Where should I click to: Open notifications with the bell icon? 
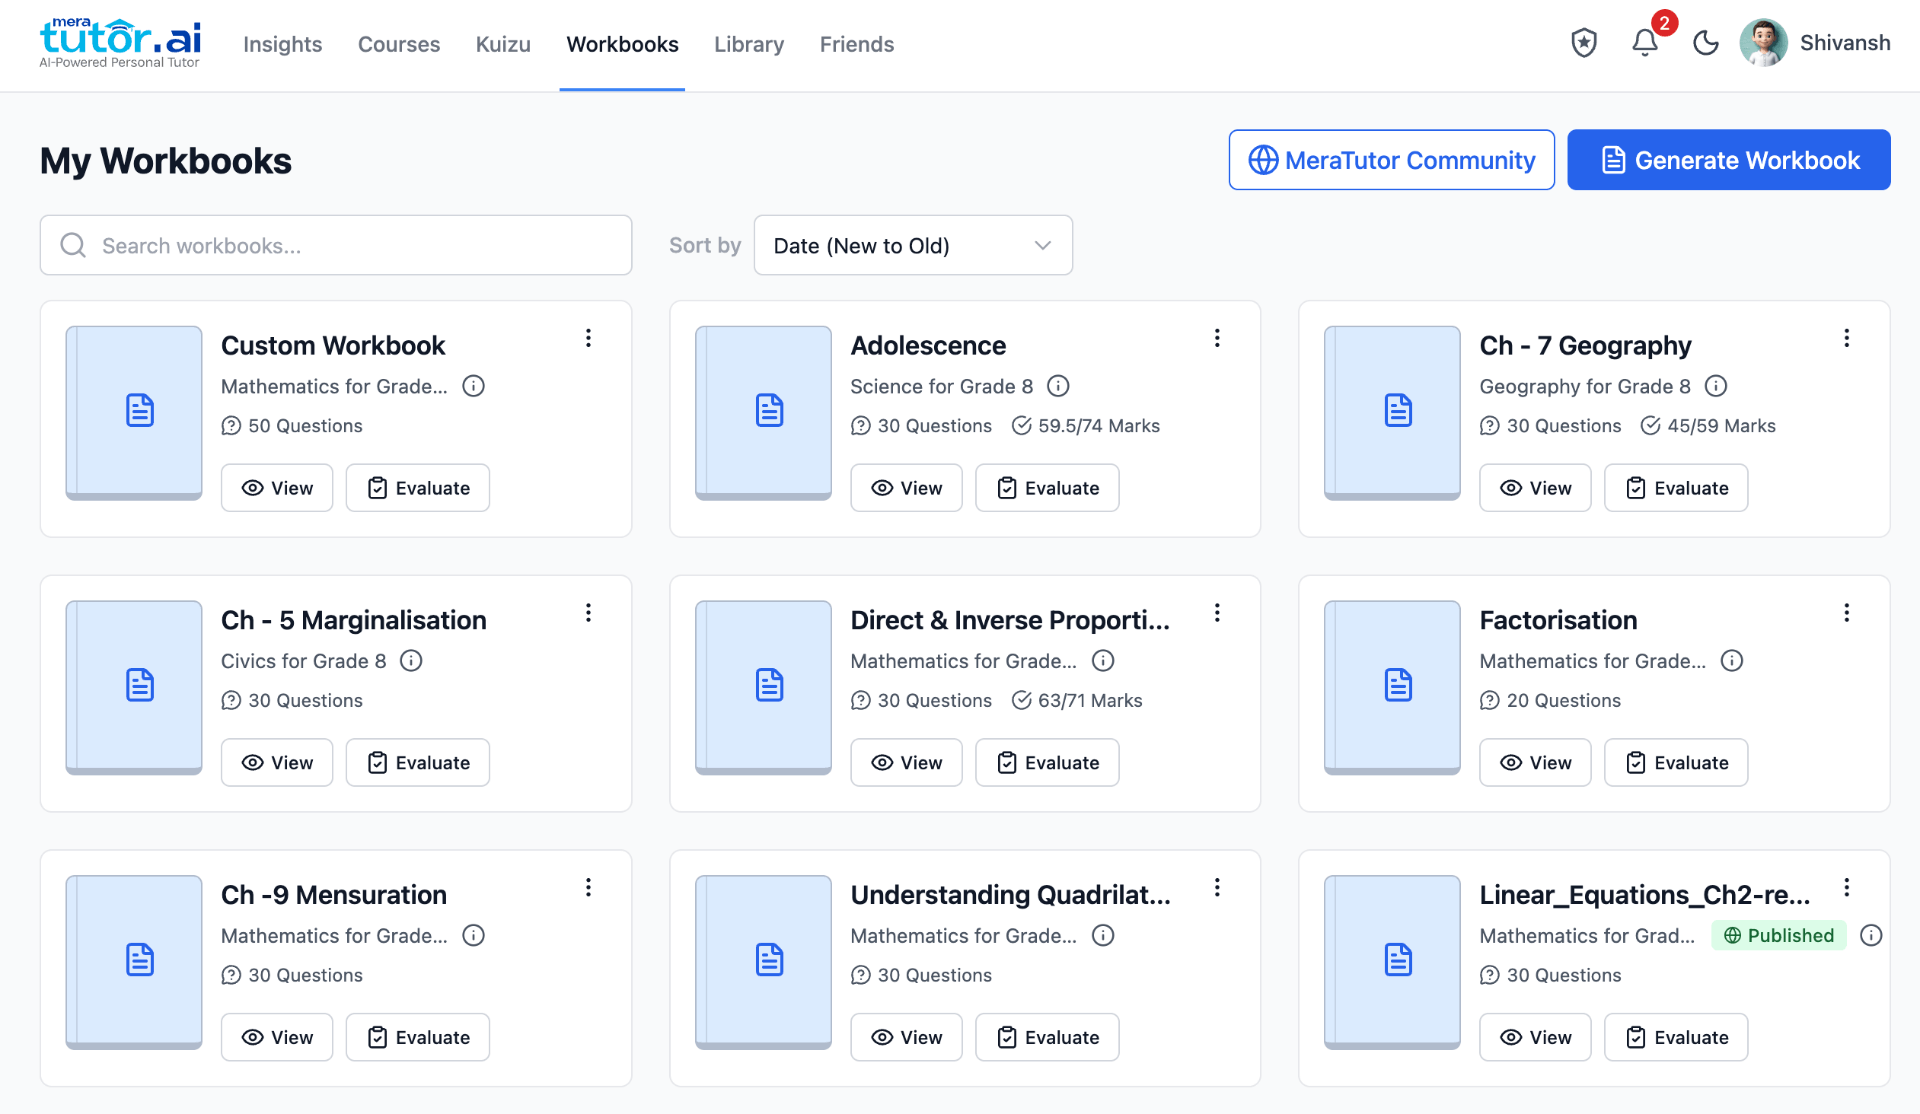pos(1643,44)
